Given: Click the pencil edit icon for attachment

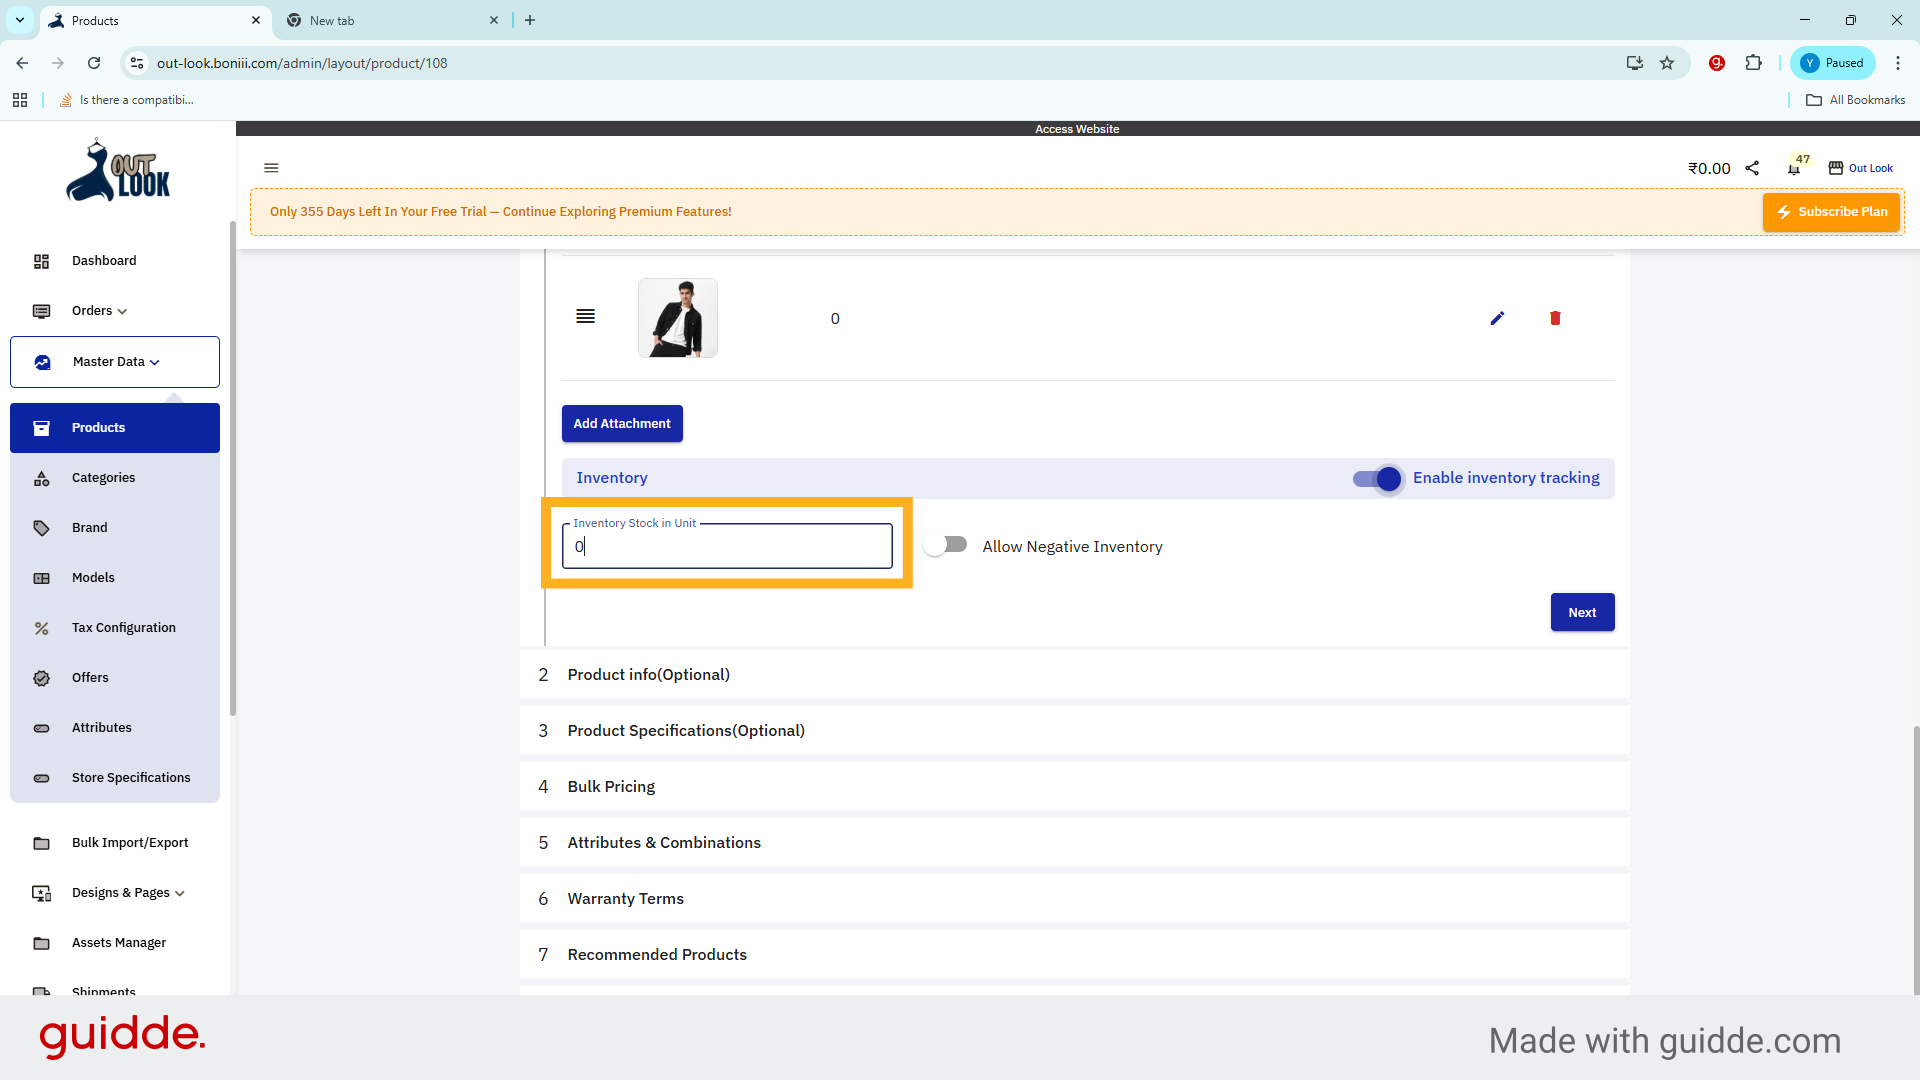Looking at the screenshot, I should coord(1497,318).
